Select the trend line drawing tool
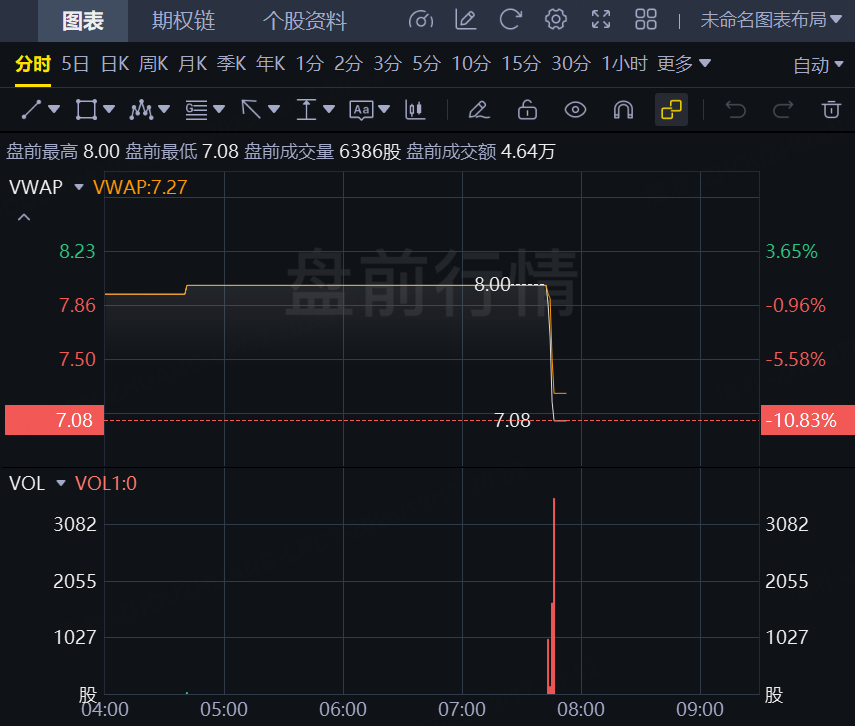Screen dimensions: 855x726 tap(30, 110)
